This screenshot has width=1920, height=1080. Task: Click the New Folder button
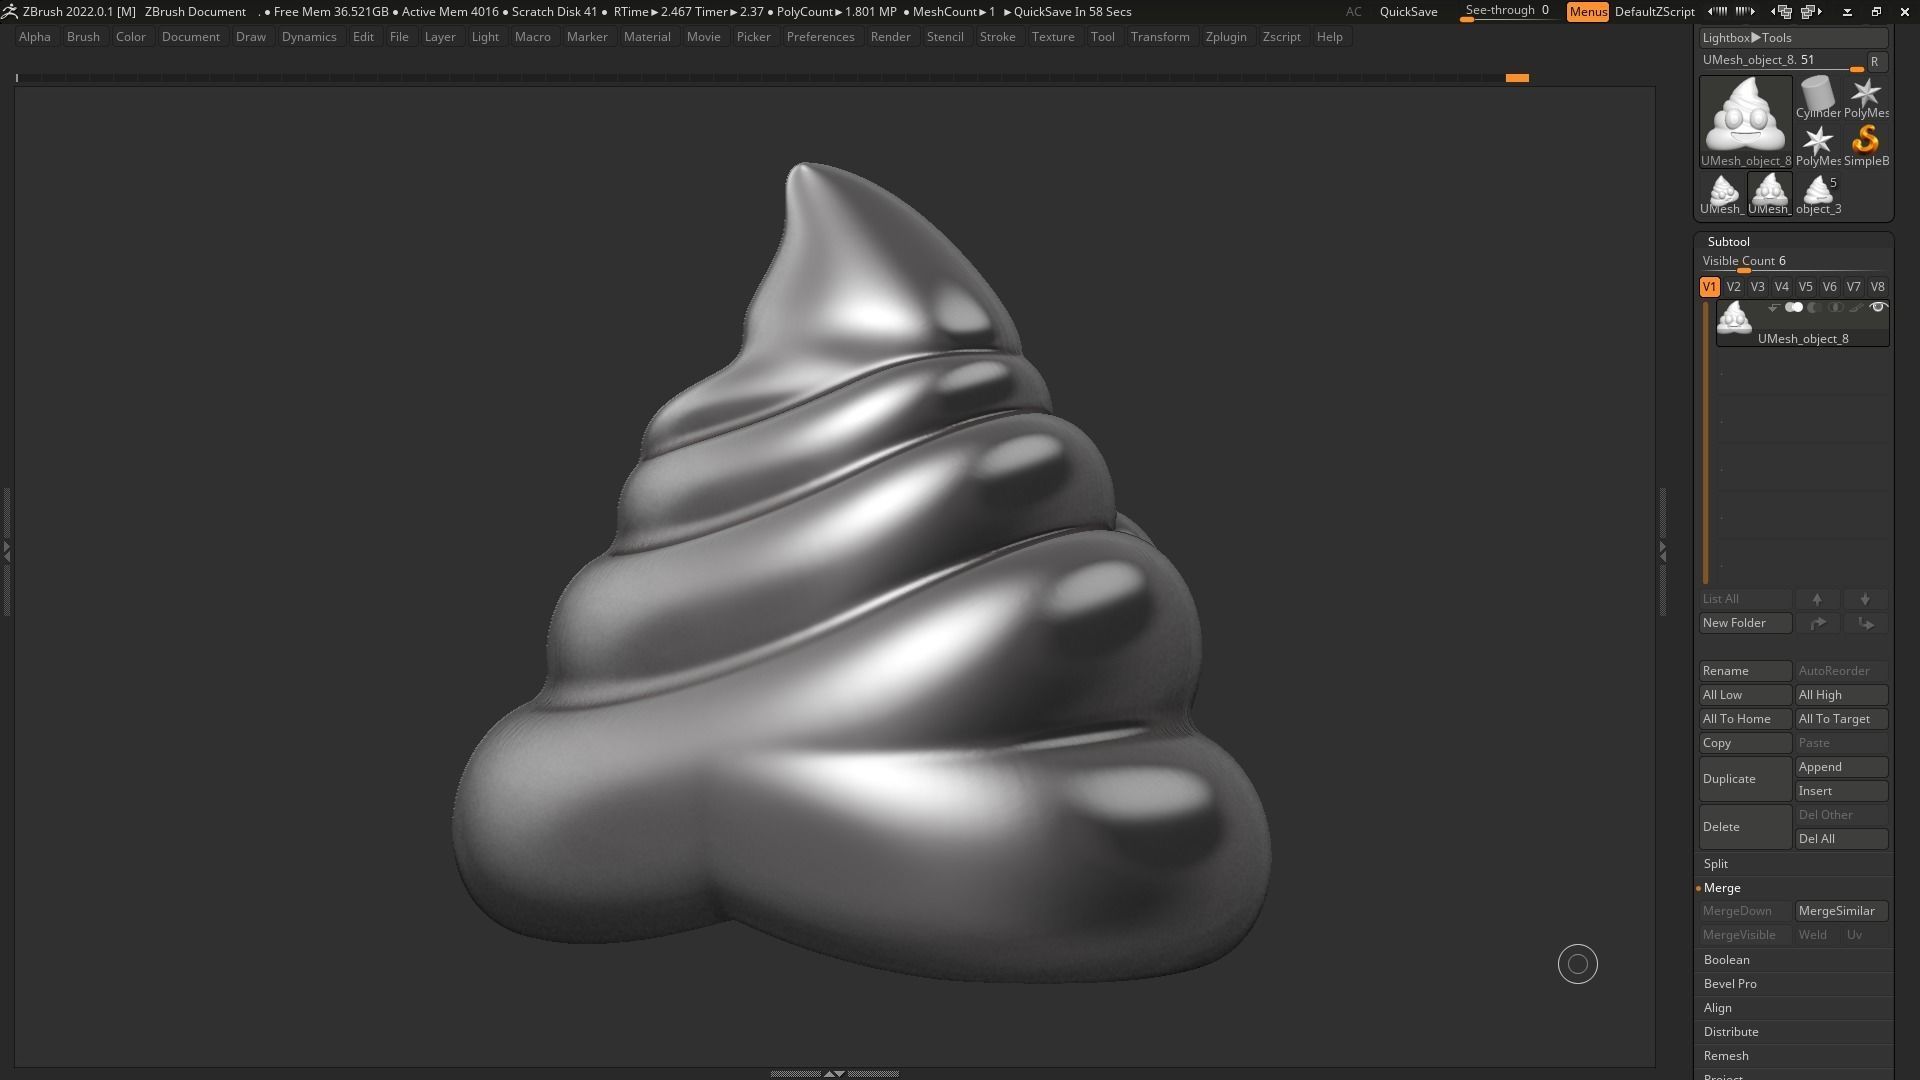[1745, 623]
